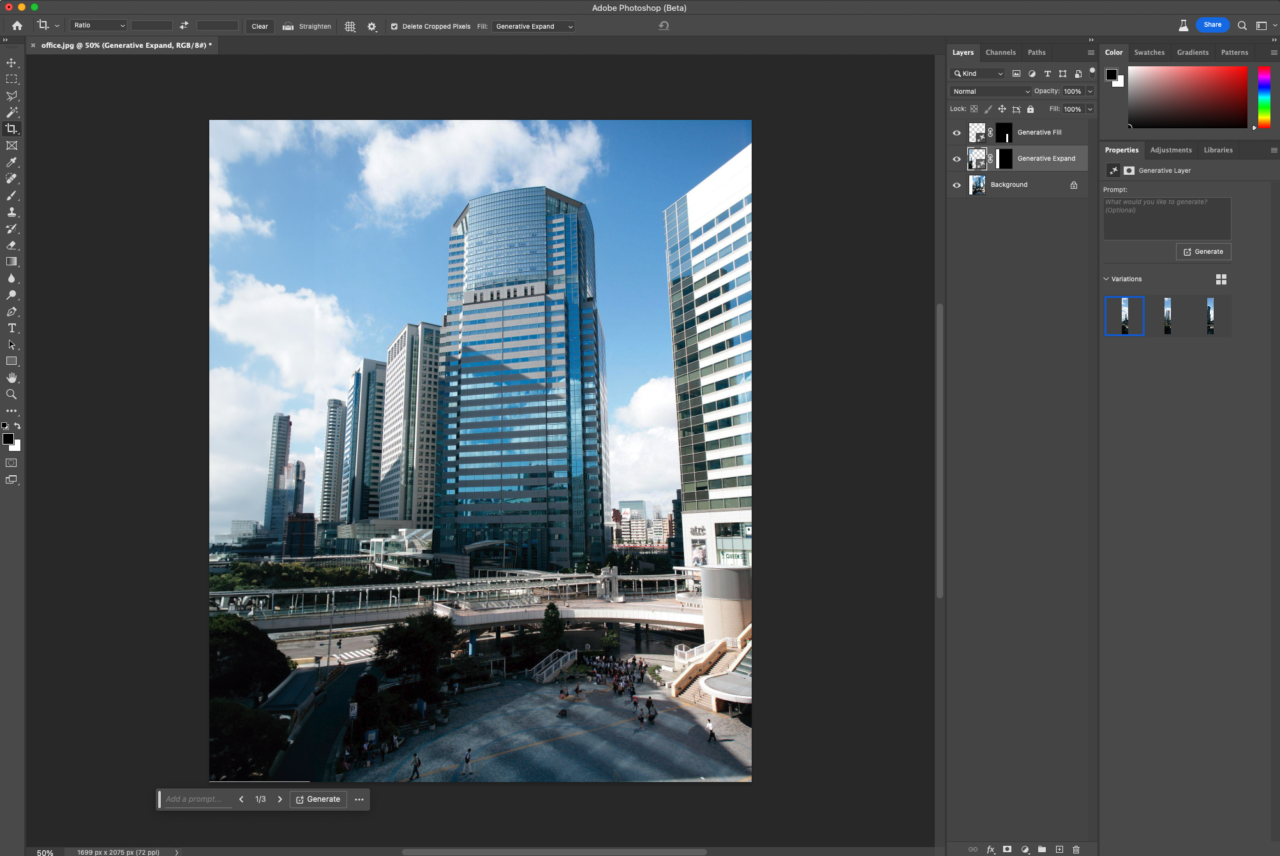Viewport: 1280px width, 856px height.
Task: Open crop overlay grid options in options bar
Action: [350, 26]
